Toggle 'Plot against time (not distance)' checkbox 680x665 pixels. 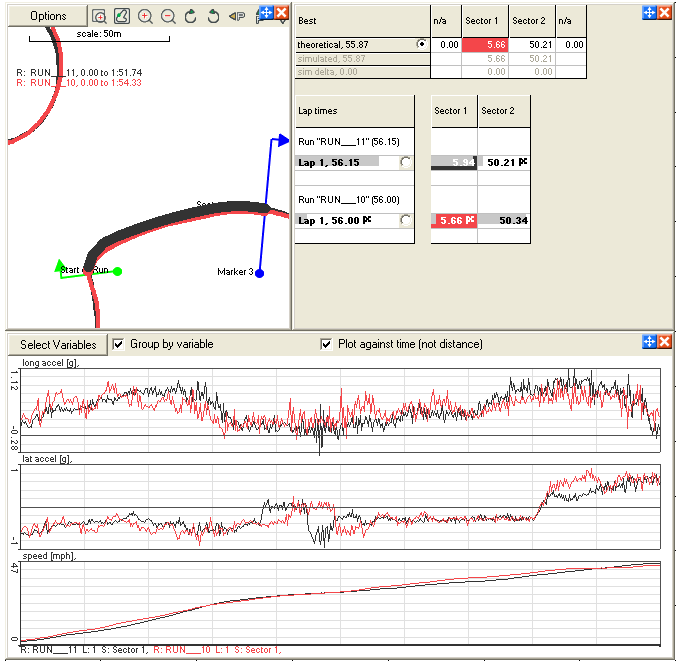[x=326, y=344]
